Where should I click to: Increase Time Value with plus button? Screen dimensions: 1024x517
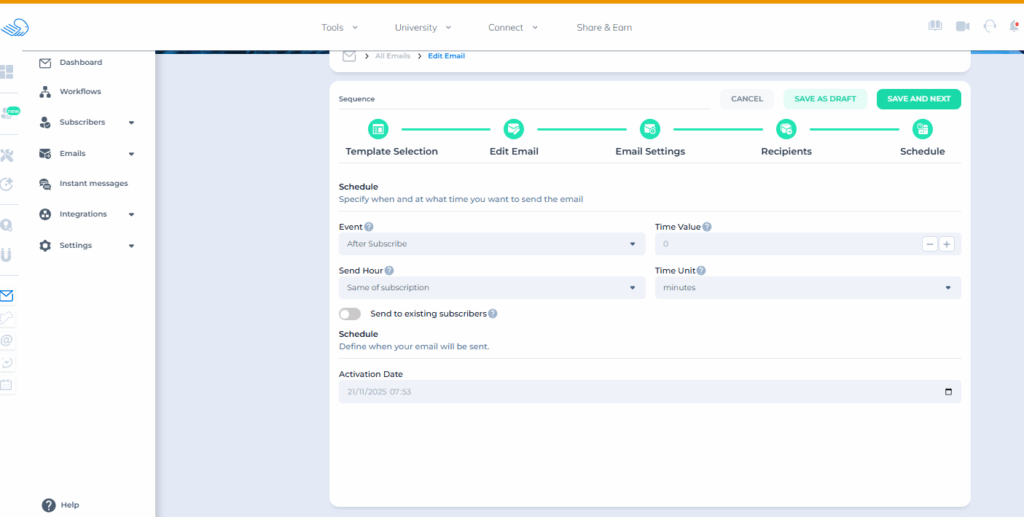pos(946,244)
